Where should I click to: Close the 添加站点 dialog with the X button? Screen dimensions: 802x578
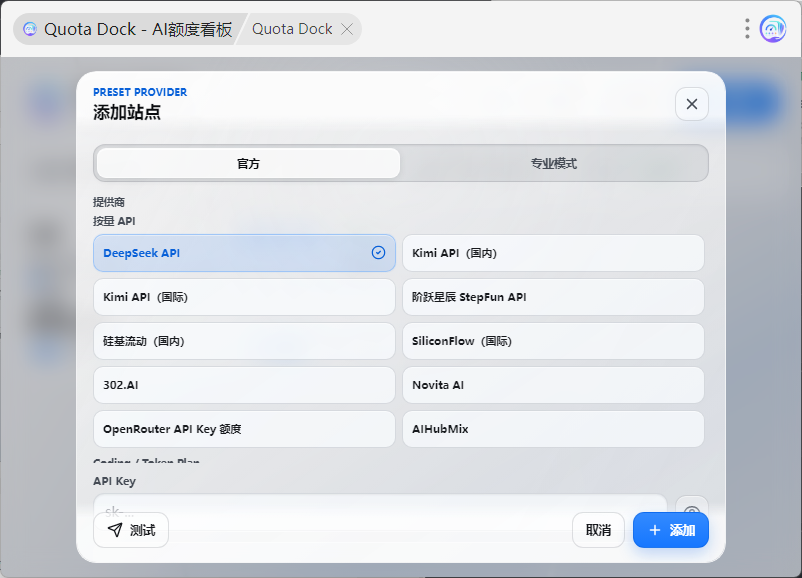pos(692,104)
